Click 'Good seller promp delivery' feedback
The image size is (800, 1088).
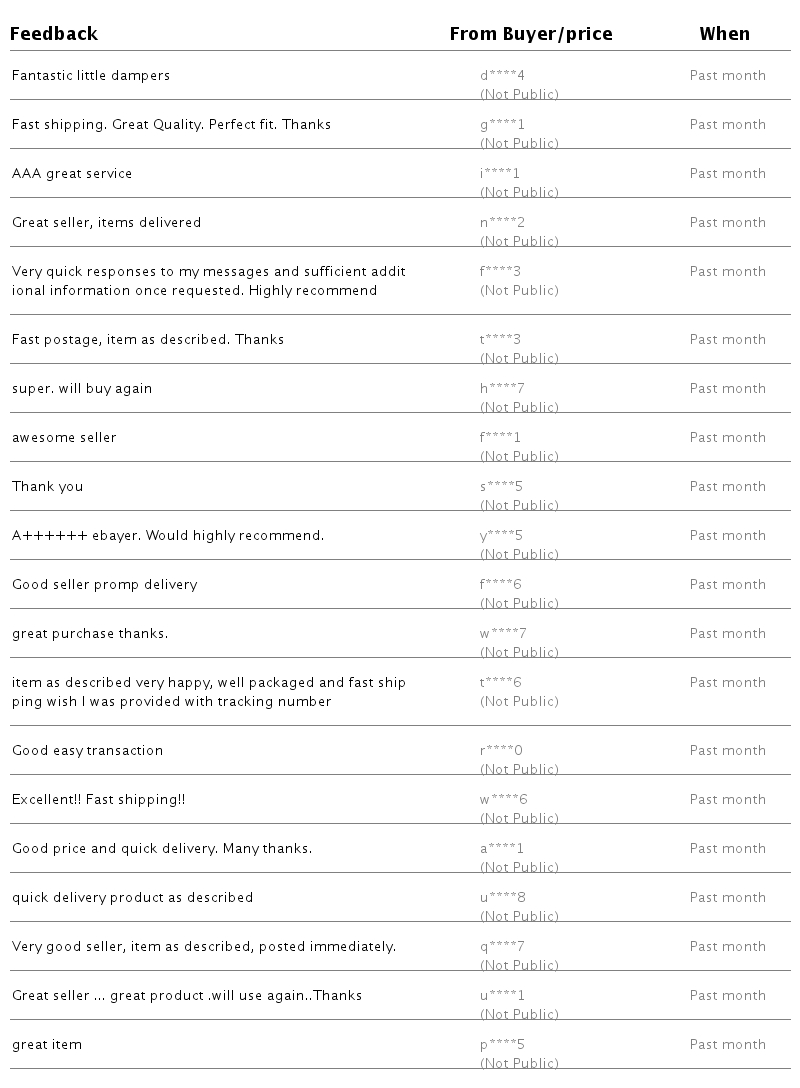[x=105, y=585]
